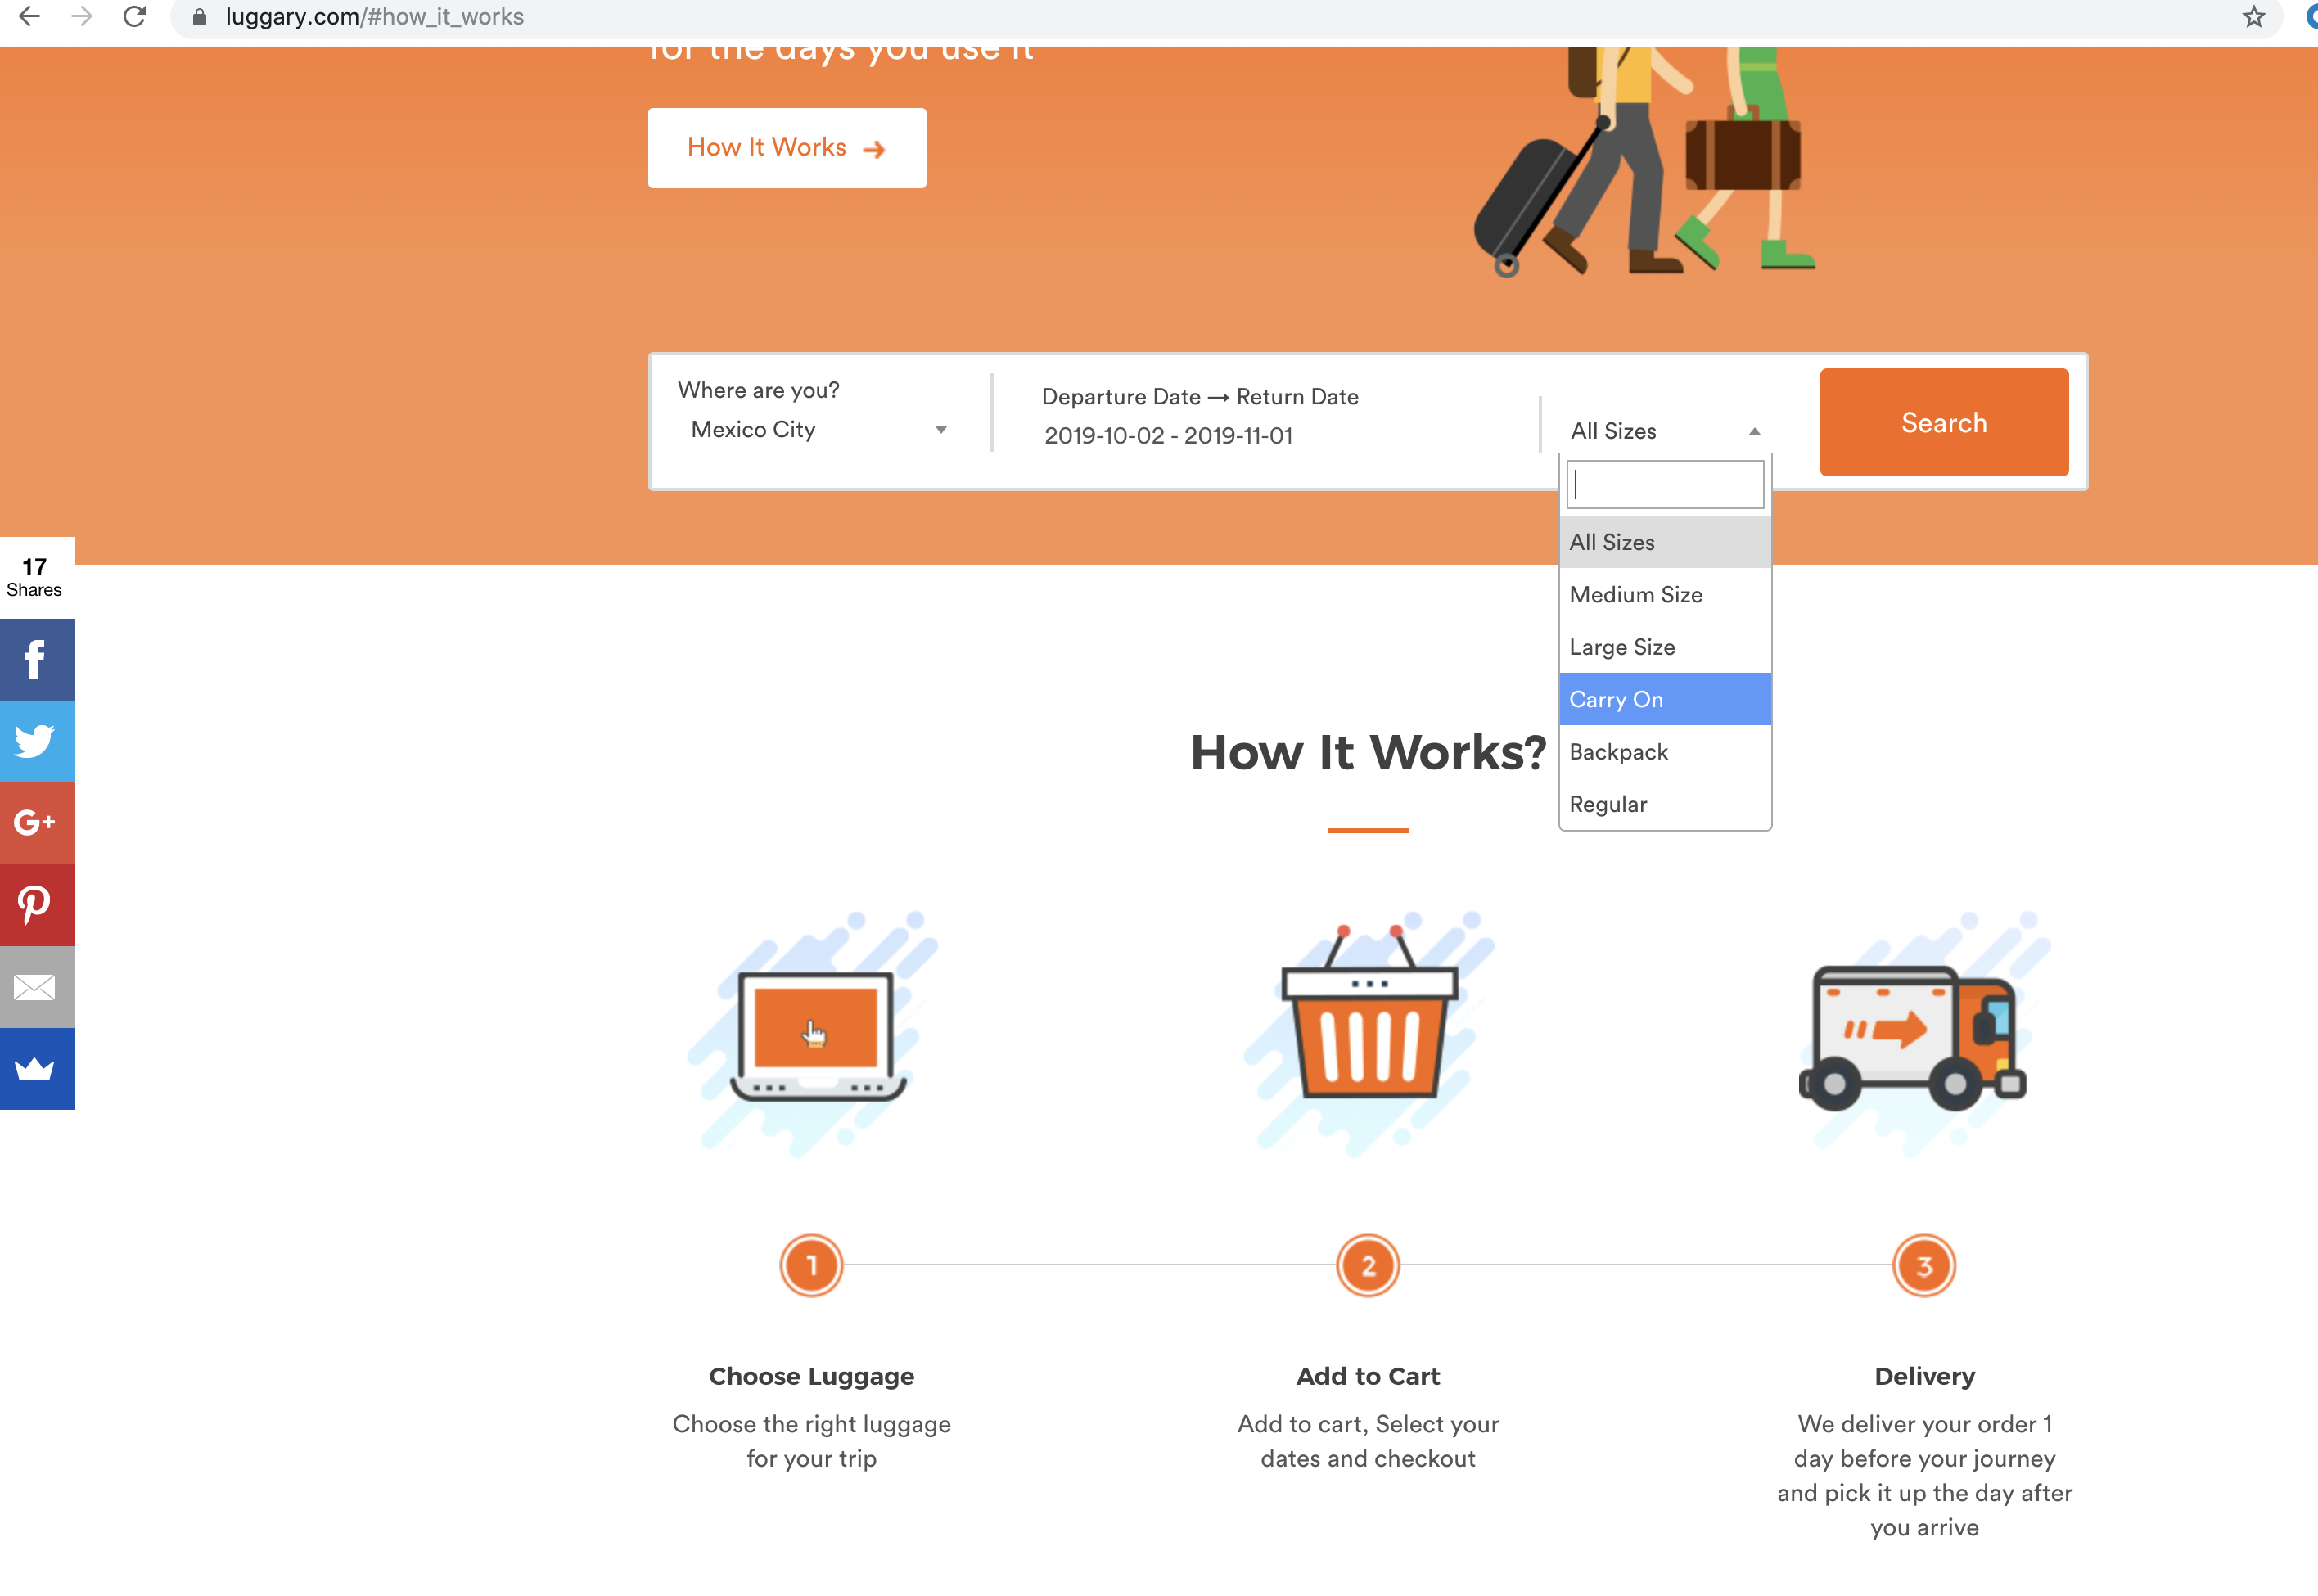
Task: Choose Medium Size from list
Action: point(1664,595)
